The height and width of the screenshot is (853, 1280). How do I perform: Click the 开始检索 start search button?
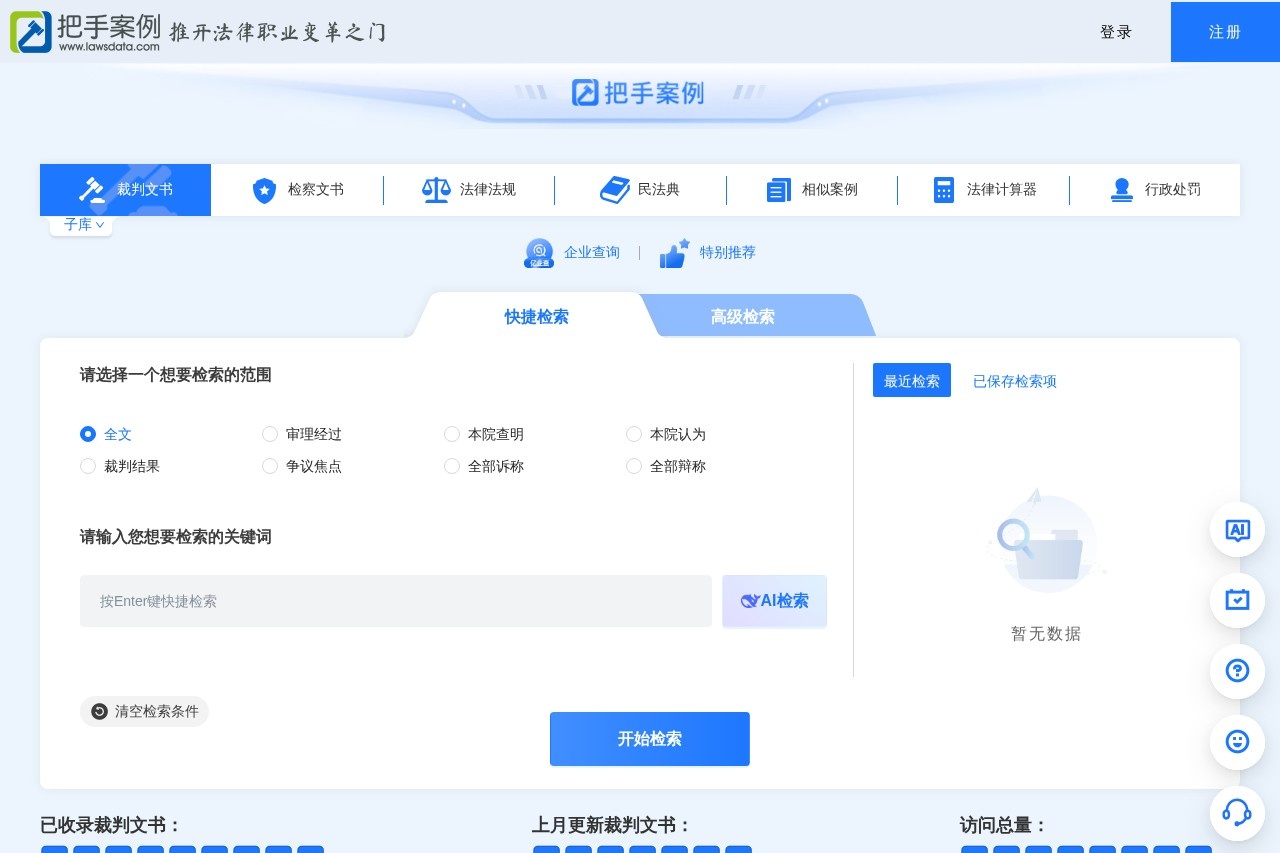[649, 739]
